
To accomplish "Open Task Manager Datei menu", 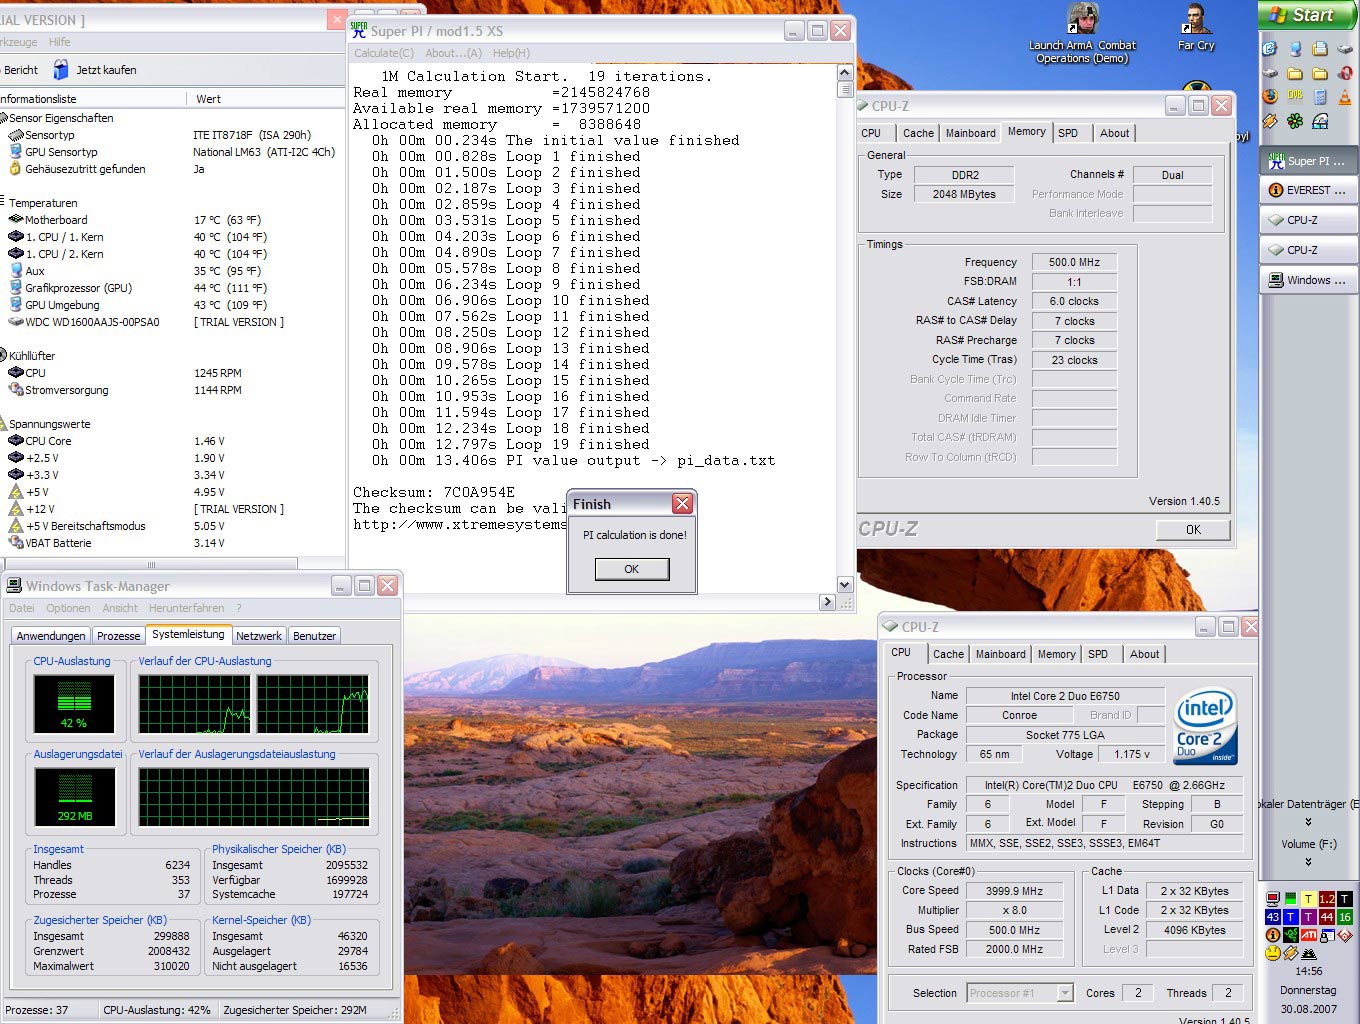I will point(21,608).
